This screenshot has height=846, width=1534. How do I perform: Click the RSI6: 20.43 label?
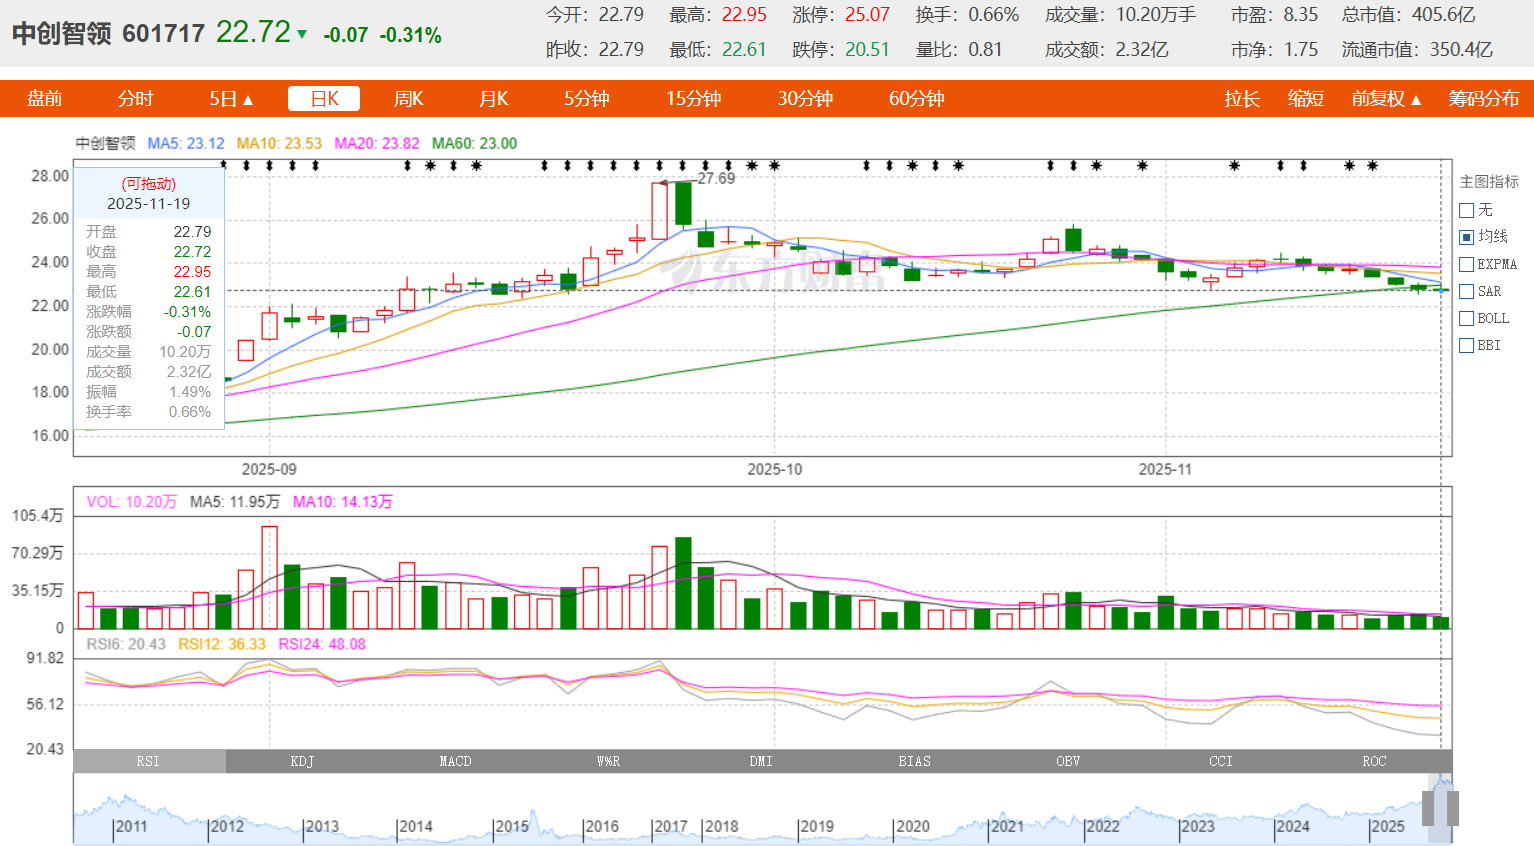[x=126, y=644]
